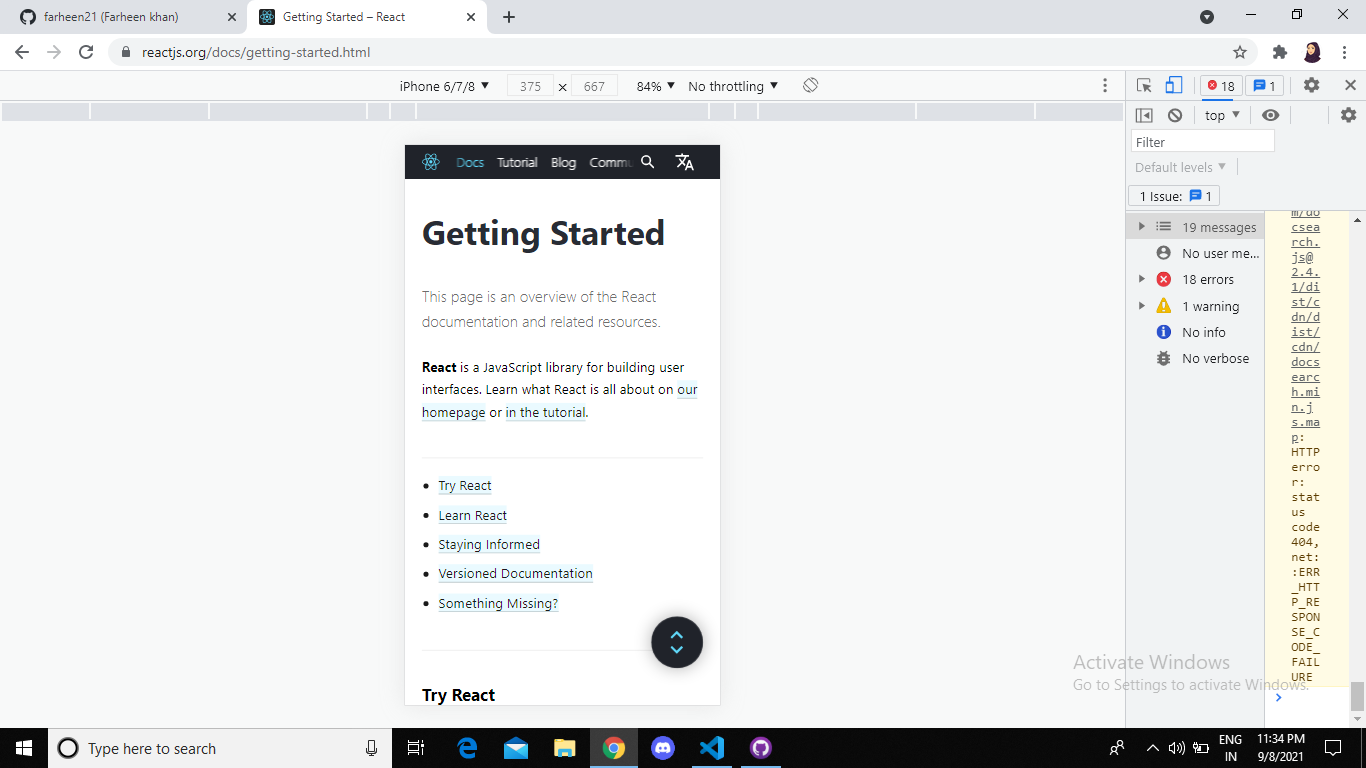Click the floating navigation toggle button
The width and height of the screenshot is (1366, 768).
[677, 642]
